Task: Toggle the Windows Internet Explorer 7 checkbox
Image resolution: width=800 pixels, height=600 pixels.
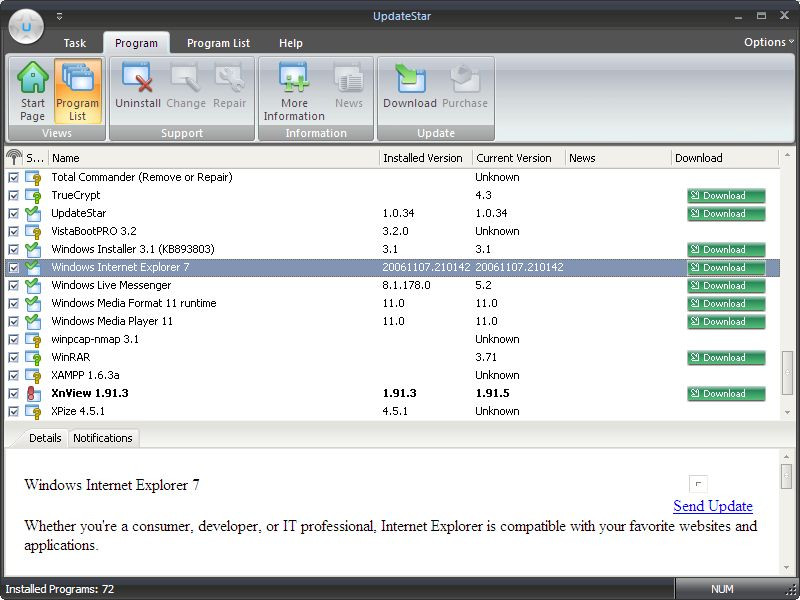Action: pyautogui.click(x=14, y=267)
